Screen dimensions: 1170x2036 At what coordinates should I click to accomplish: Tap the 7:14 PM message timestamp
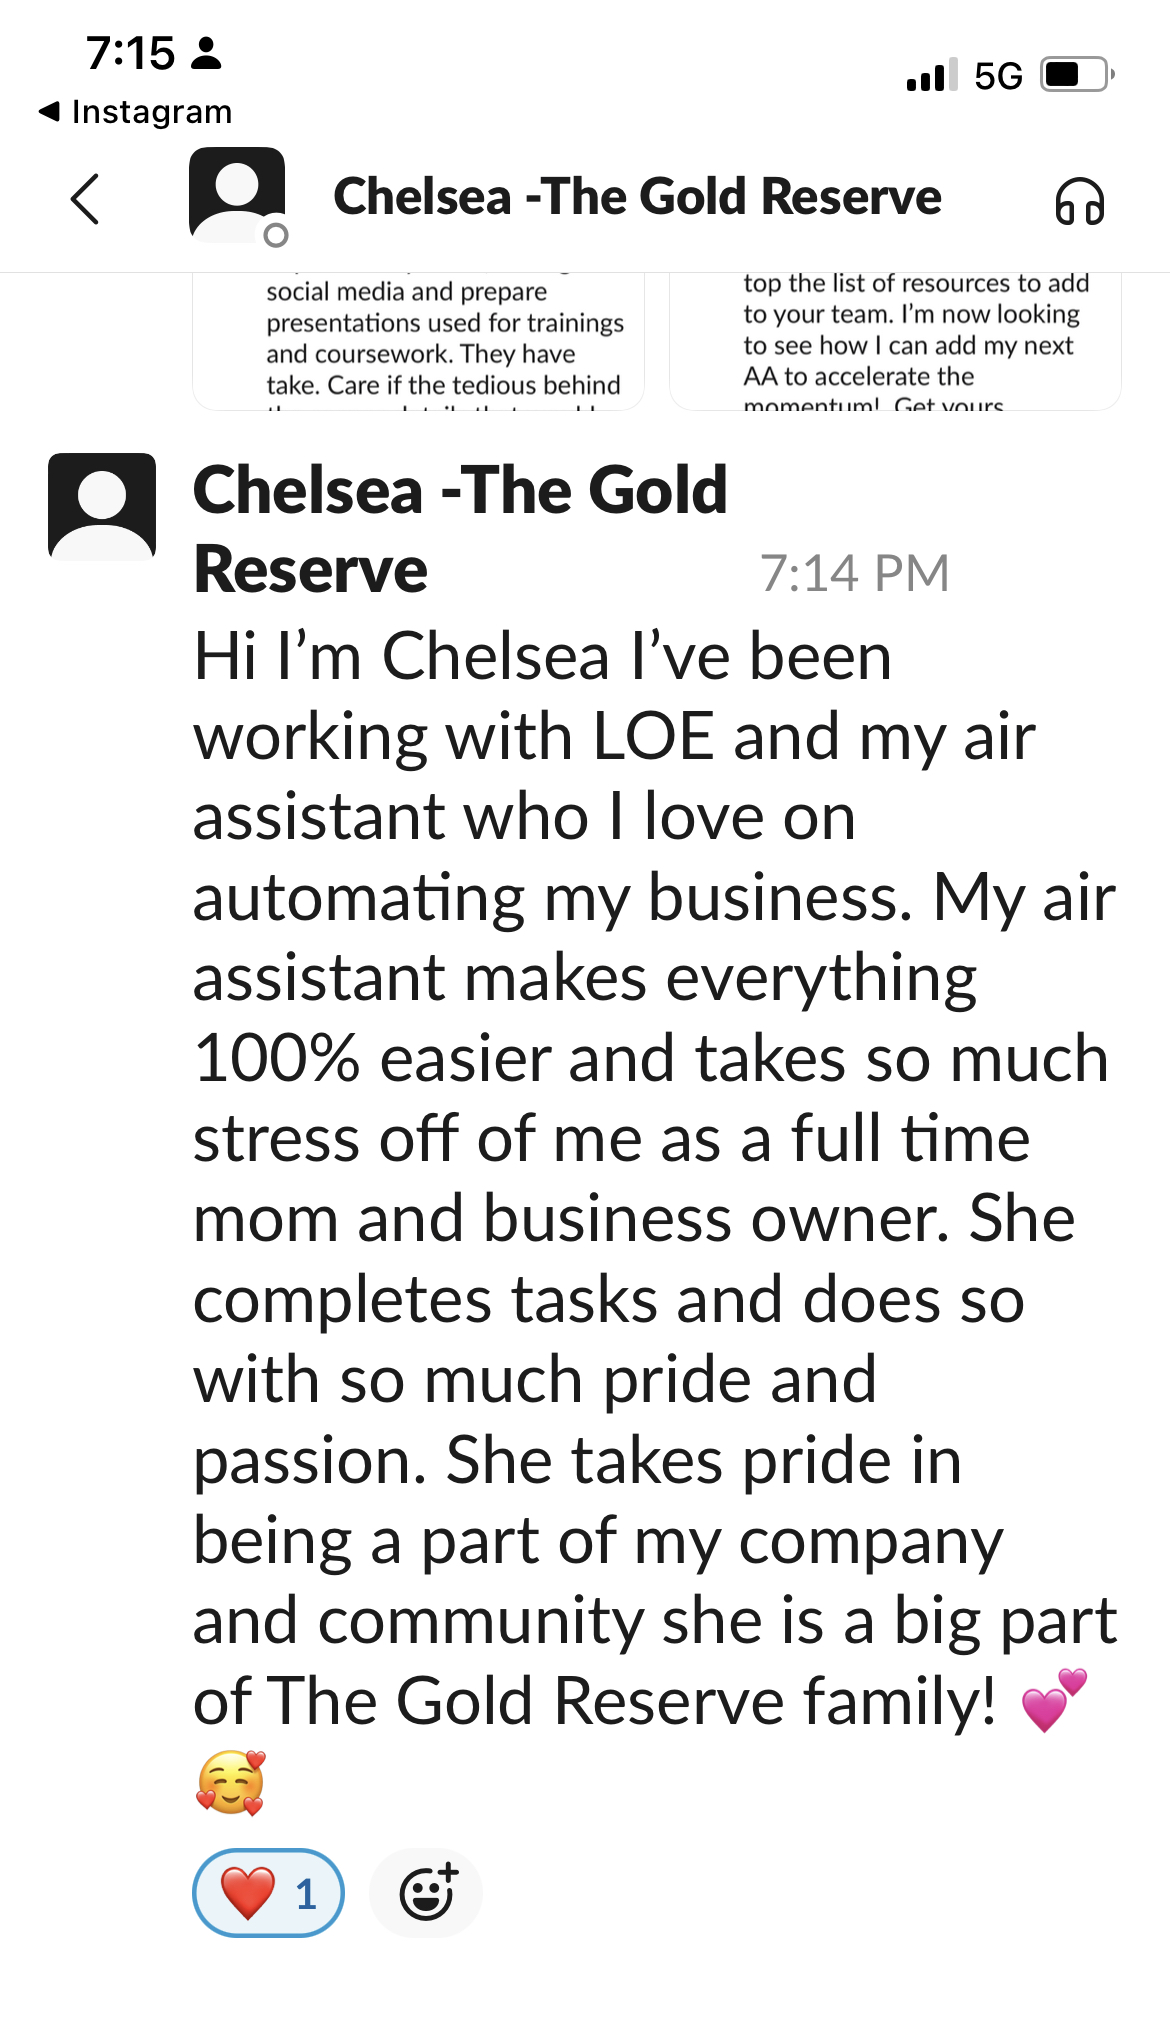(854, 573)
